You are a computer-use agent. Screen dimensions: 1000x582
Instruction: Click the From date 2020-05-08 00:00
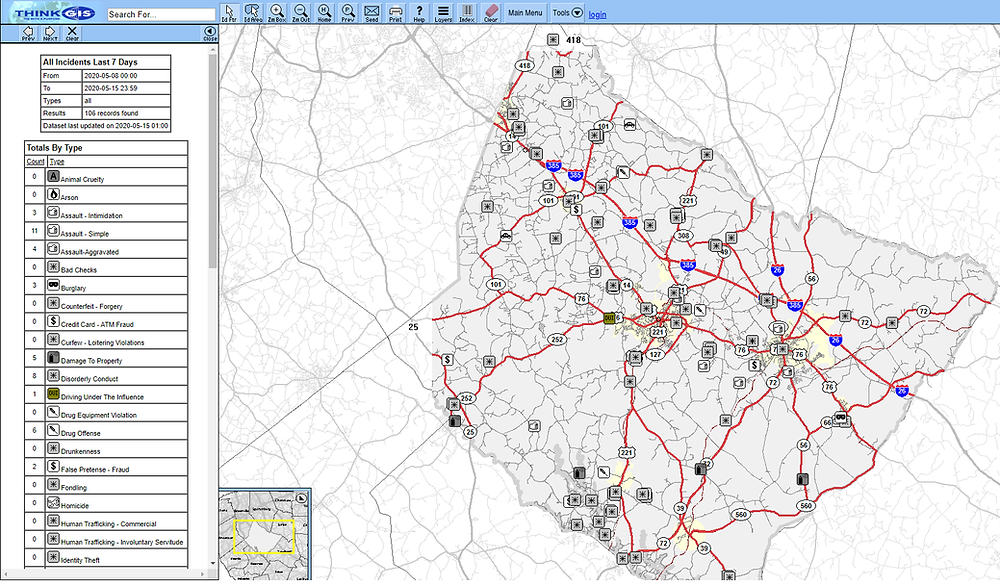tap(126, 75)
